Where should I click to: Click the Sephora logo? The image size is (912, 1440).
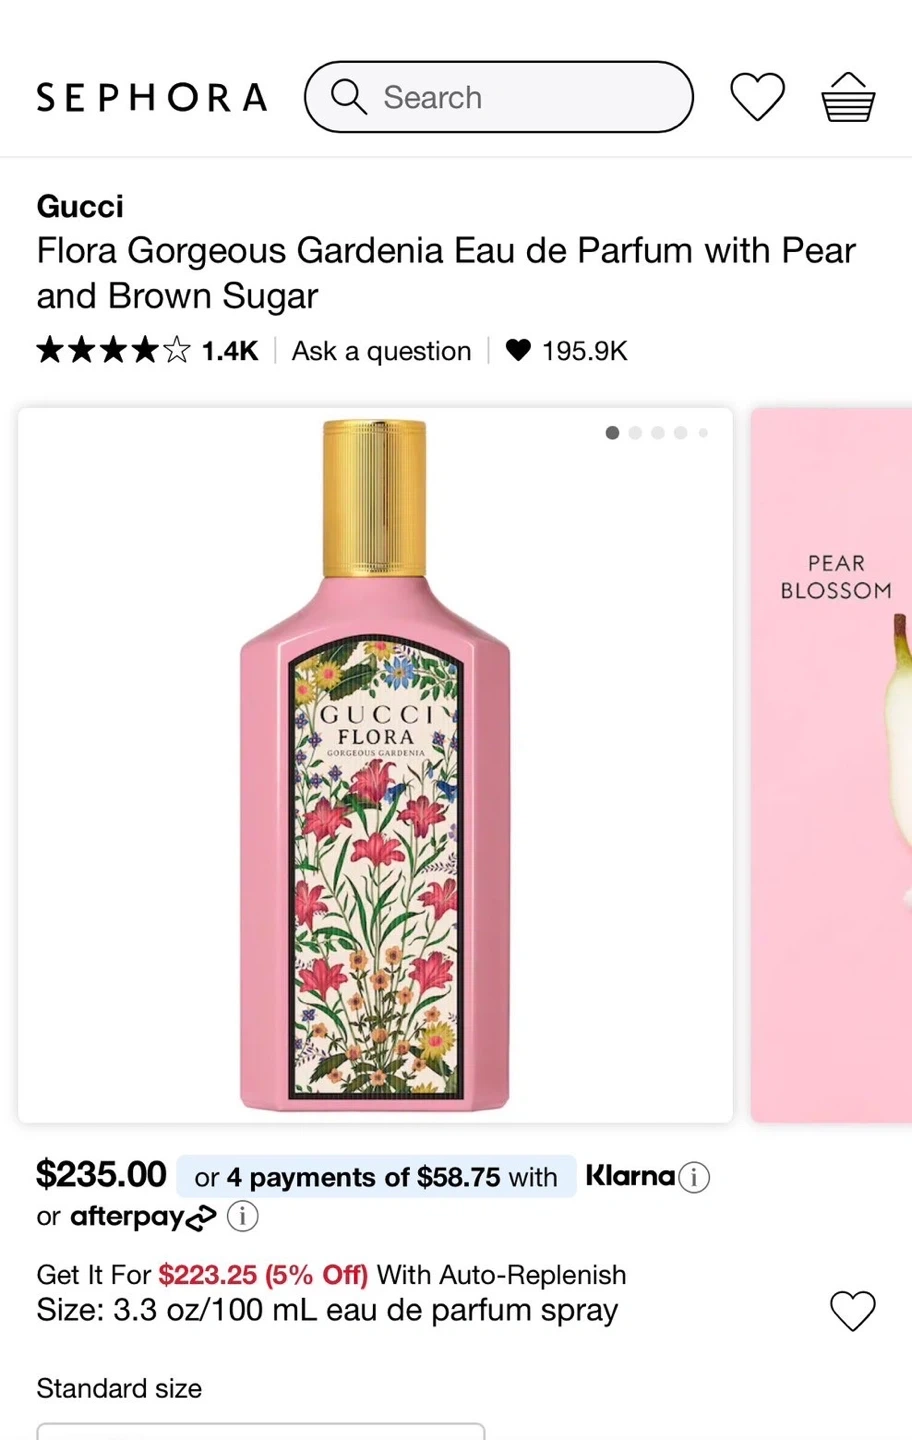pos(152,97)
